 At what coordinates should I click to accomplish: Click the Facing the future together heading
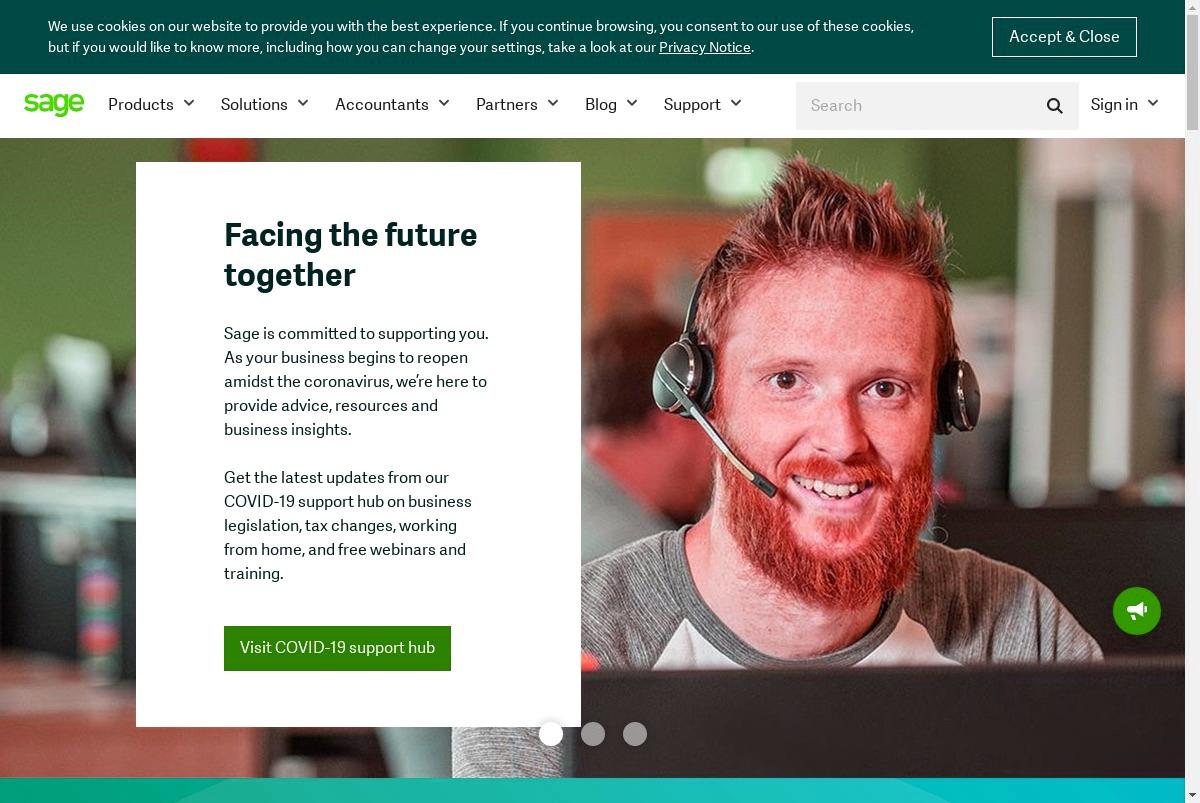(351, 255)
